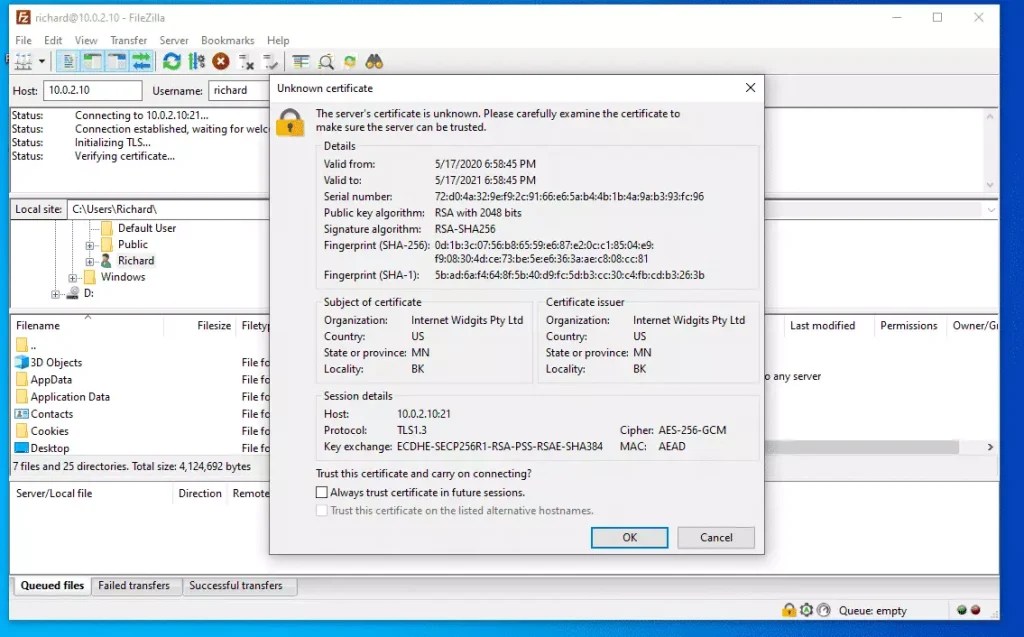Confirm the certificate with OK button
This screenshot has height=637, width=1024.
630,537
